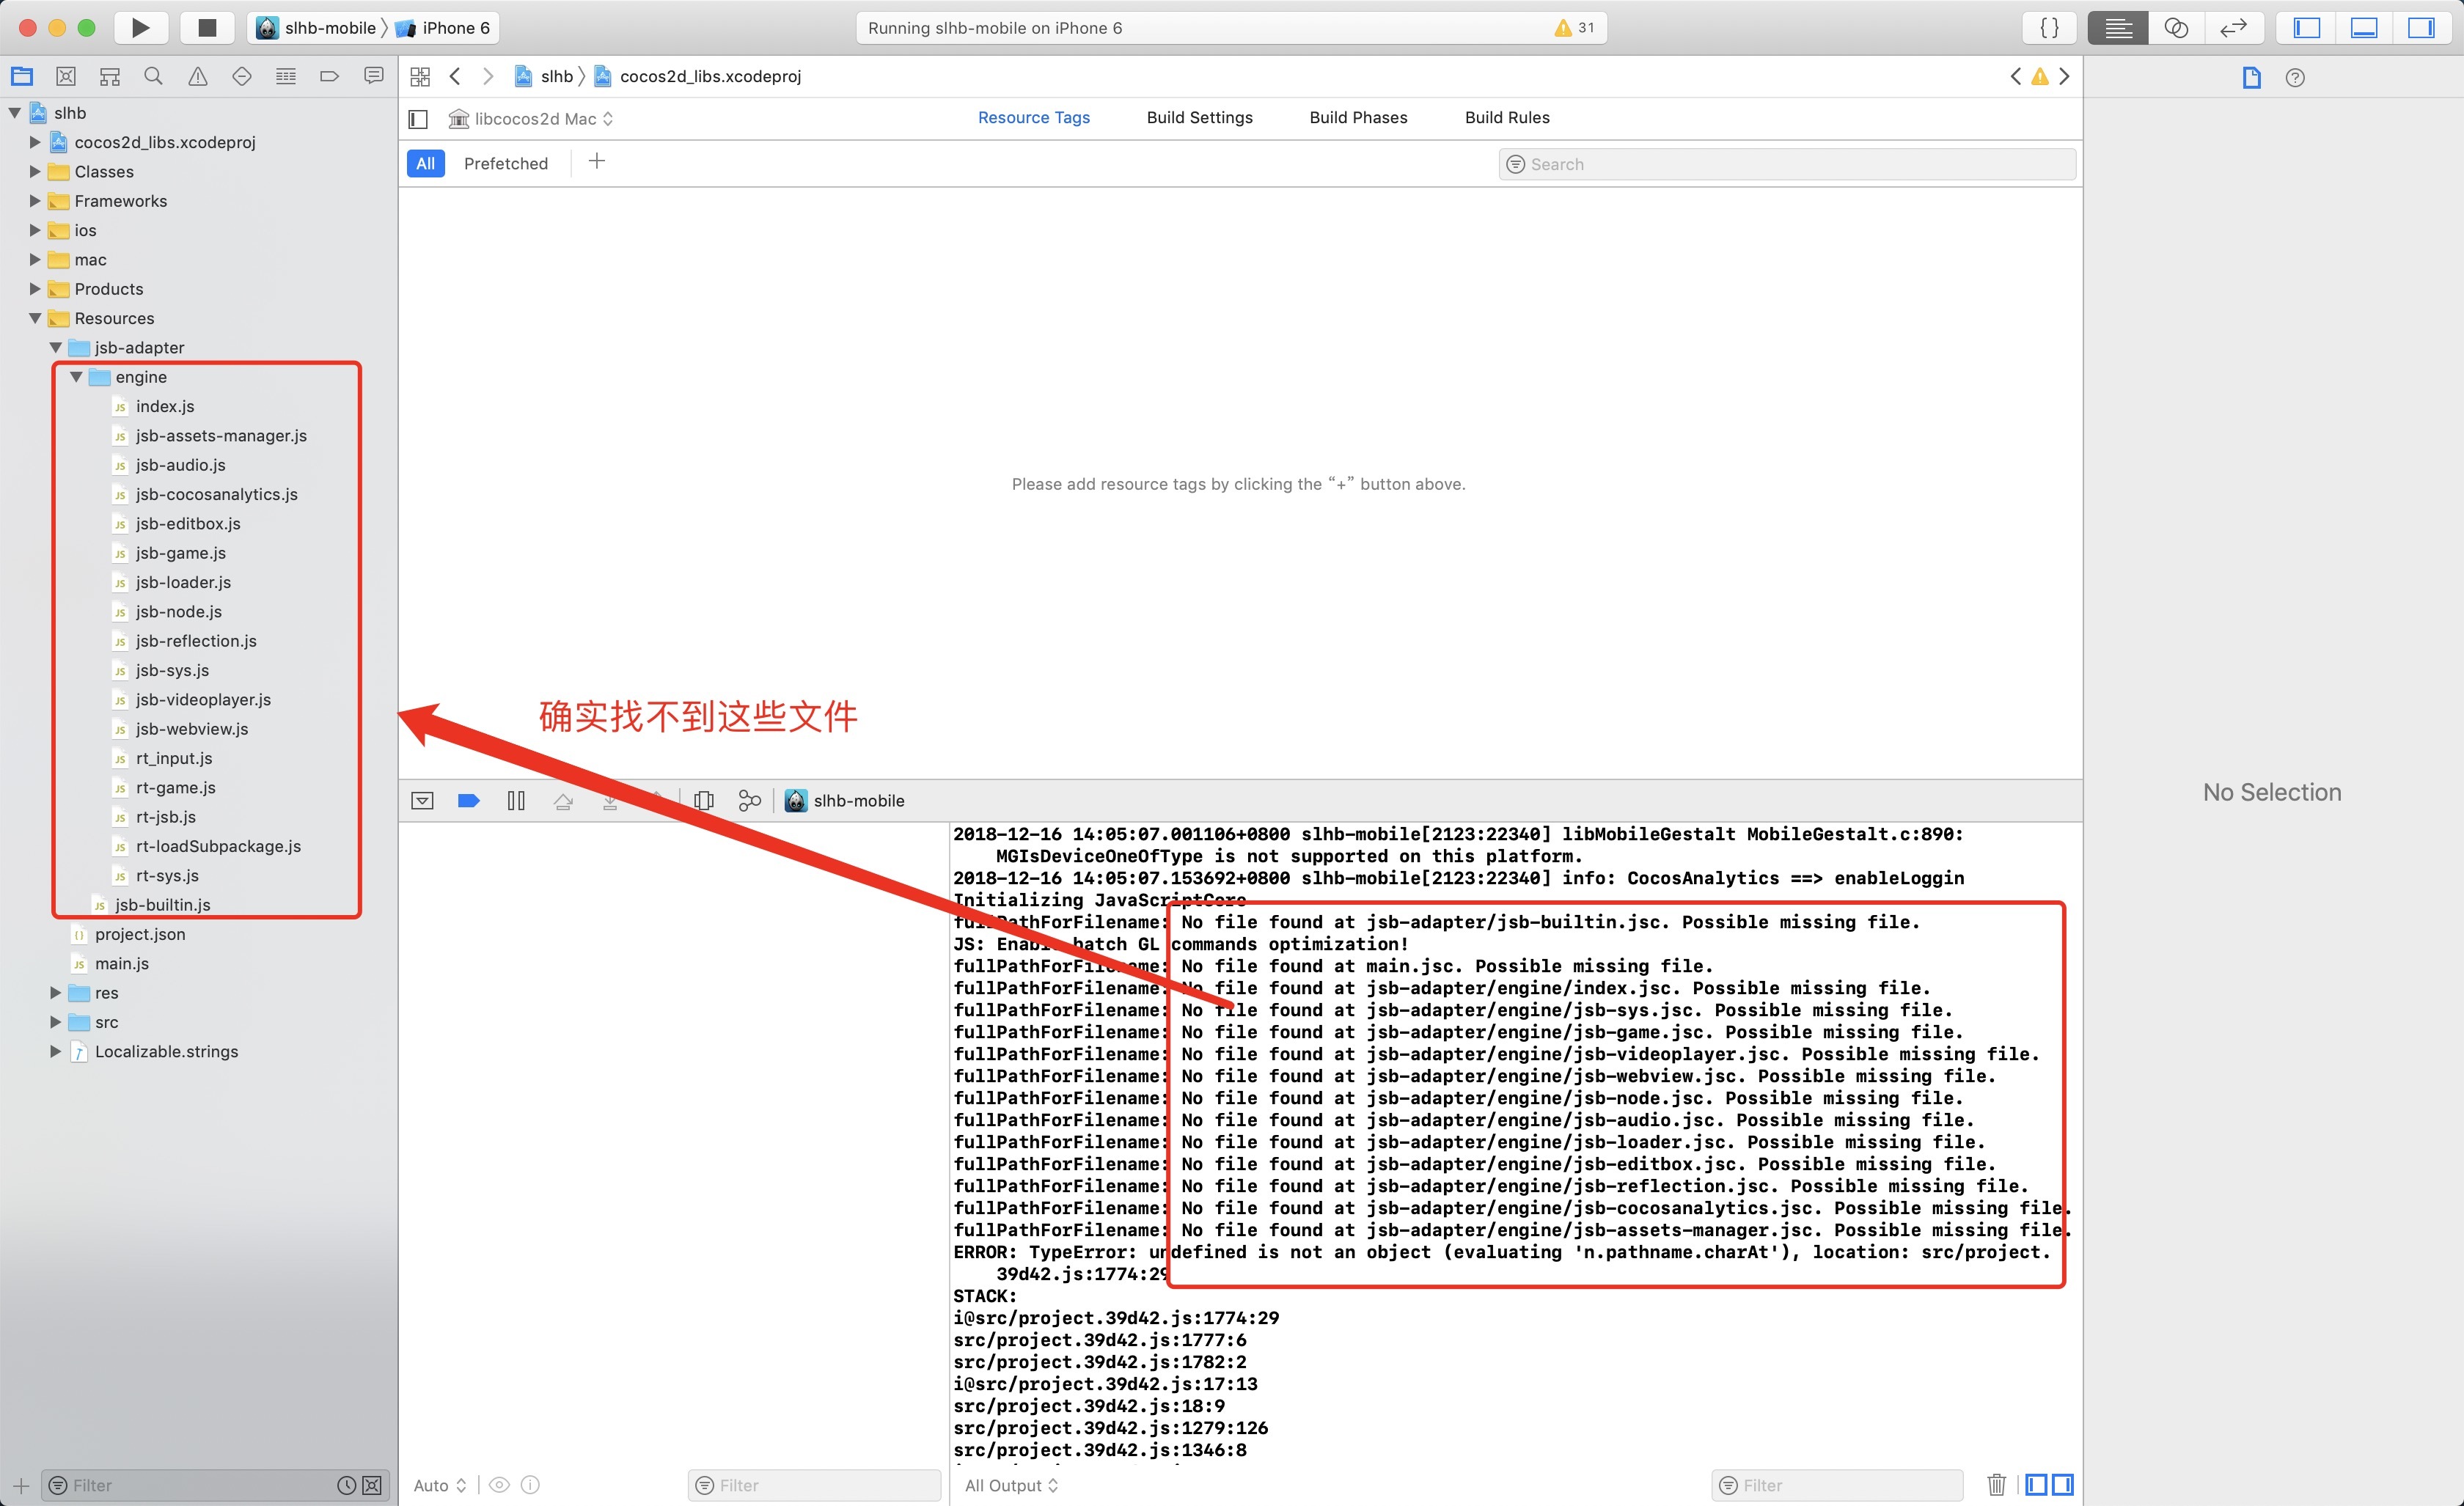This screenshot has width=2464, height=1506.
Task: Open the Issue navigator warning icon
Action: (x=197, y=76)
